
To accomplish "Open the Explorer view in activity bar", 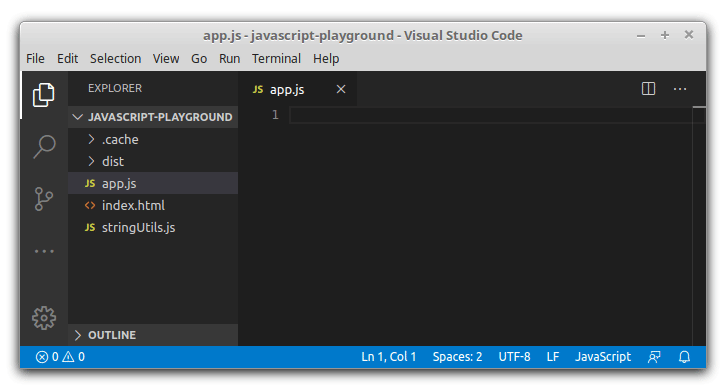I will [44, 95].
